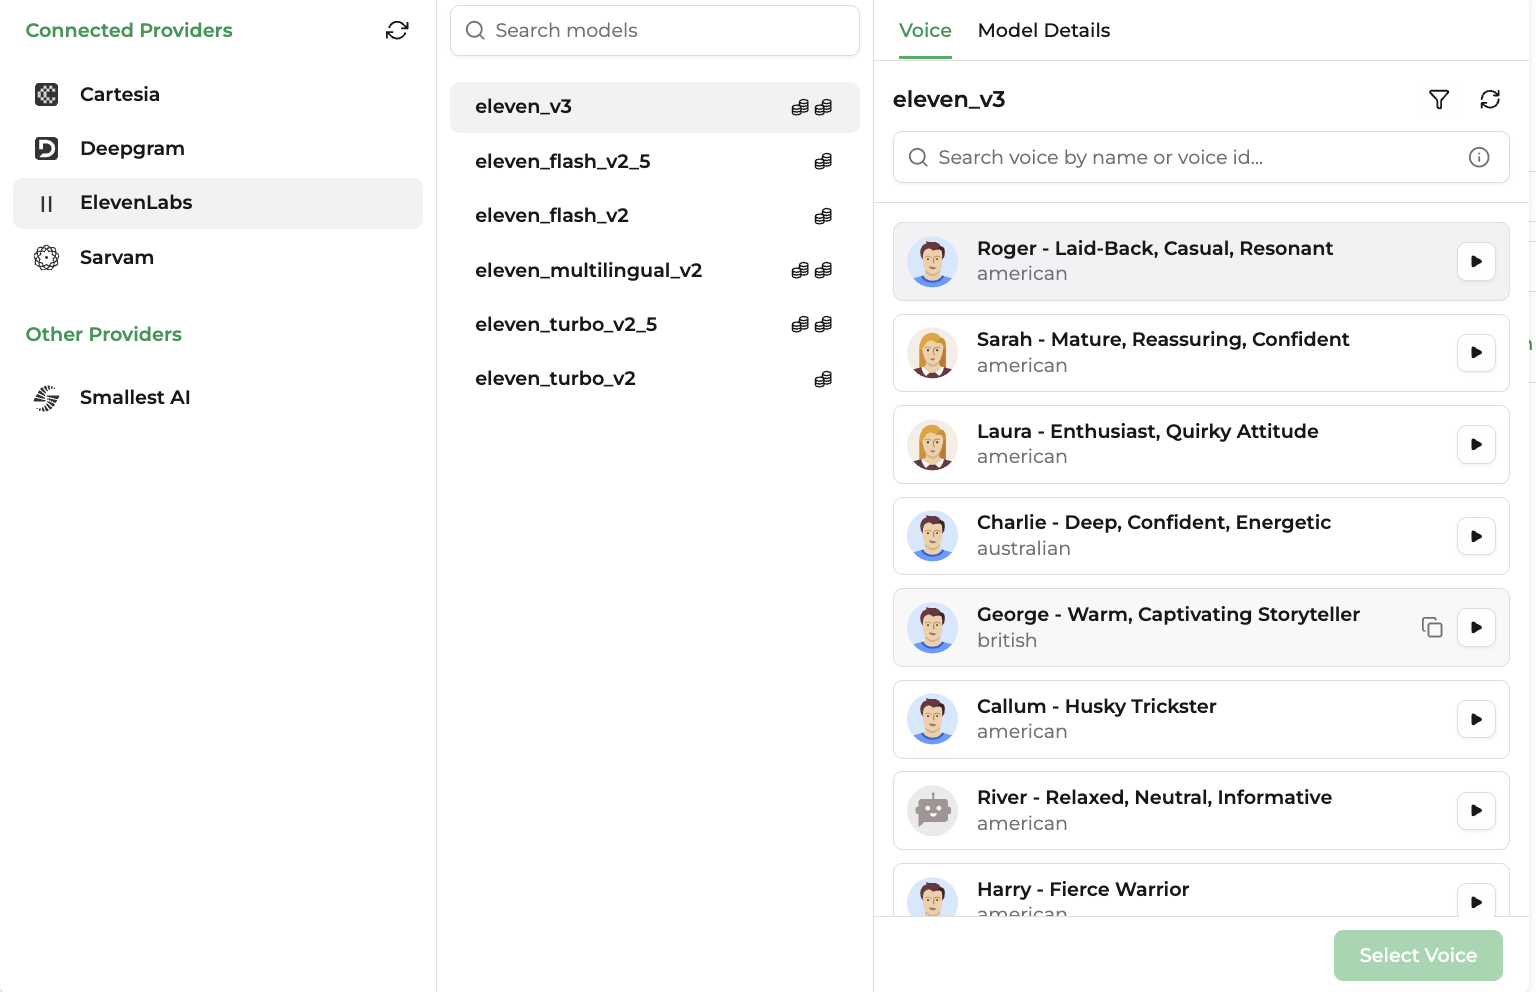Choose the eleven_multilingual_v2 model
The height and width of the screenshot is (992, 1536).
(655, 270)
